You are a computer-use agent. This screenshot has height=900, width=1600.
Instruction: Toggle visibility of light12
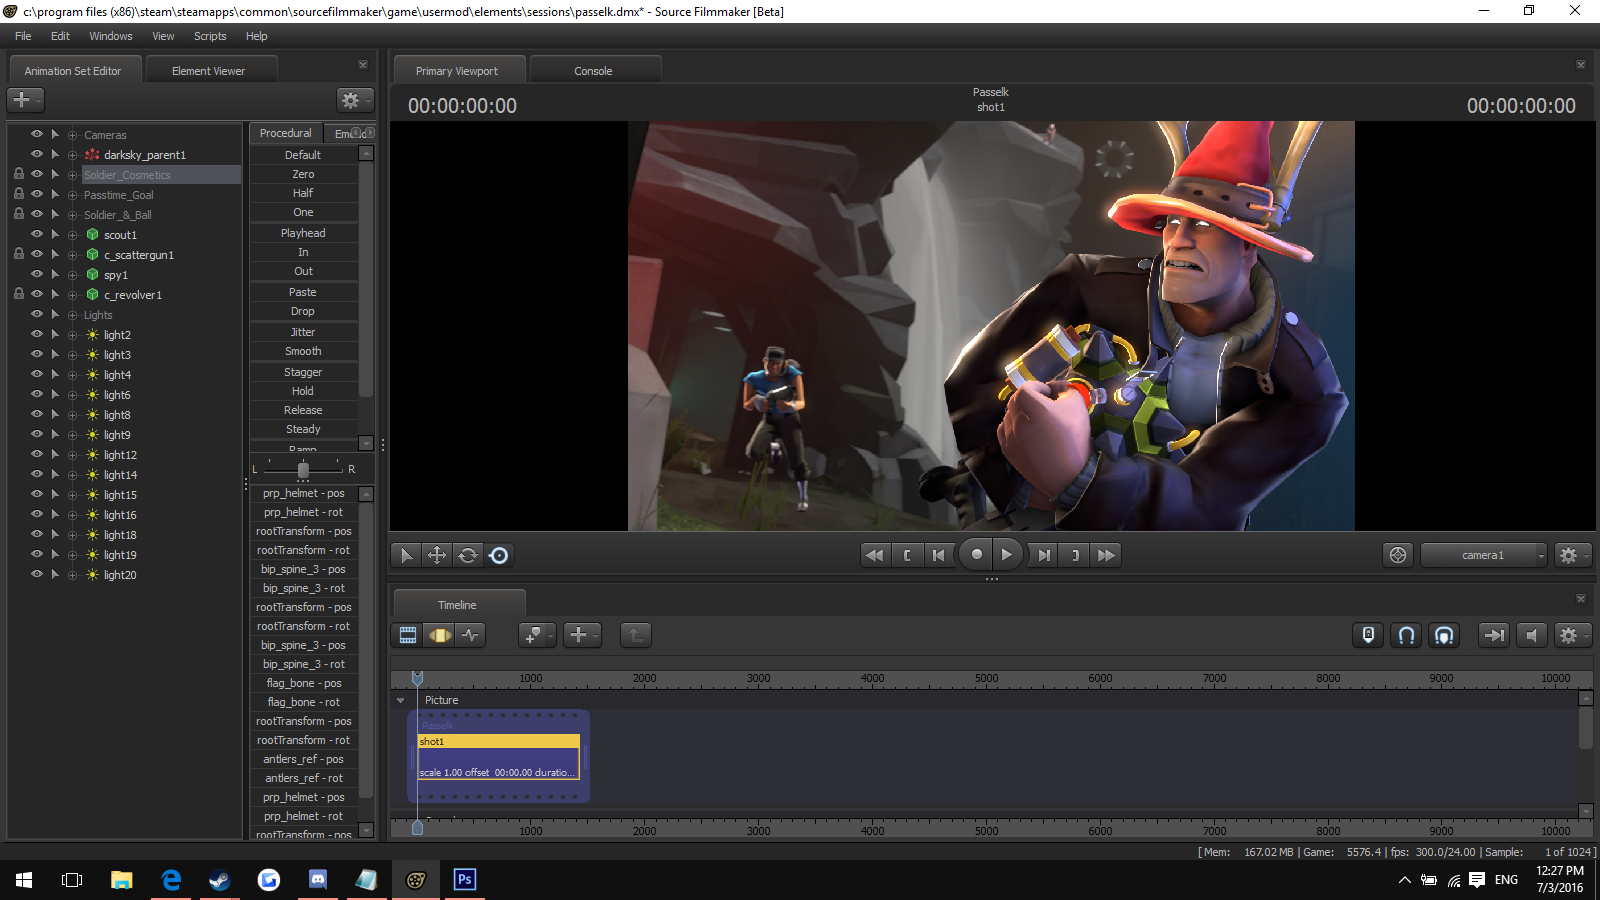[x=37, y=454]
